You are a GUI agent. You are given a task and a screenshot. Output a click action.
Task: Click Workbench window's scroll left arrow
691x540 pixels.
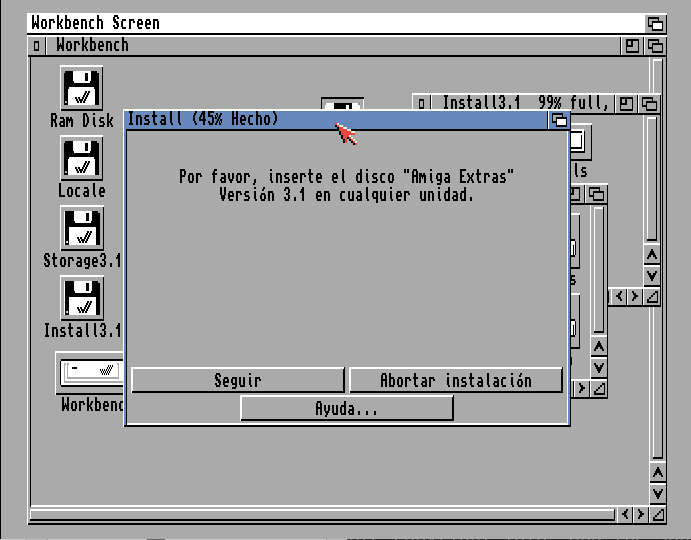click(626, 514)
